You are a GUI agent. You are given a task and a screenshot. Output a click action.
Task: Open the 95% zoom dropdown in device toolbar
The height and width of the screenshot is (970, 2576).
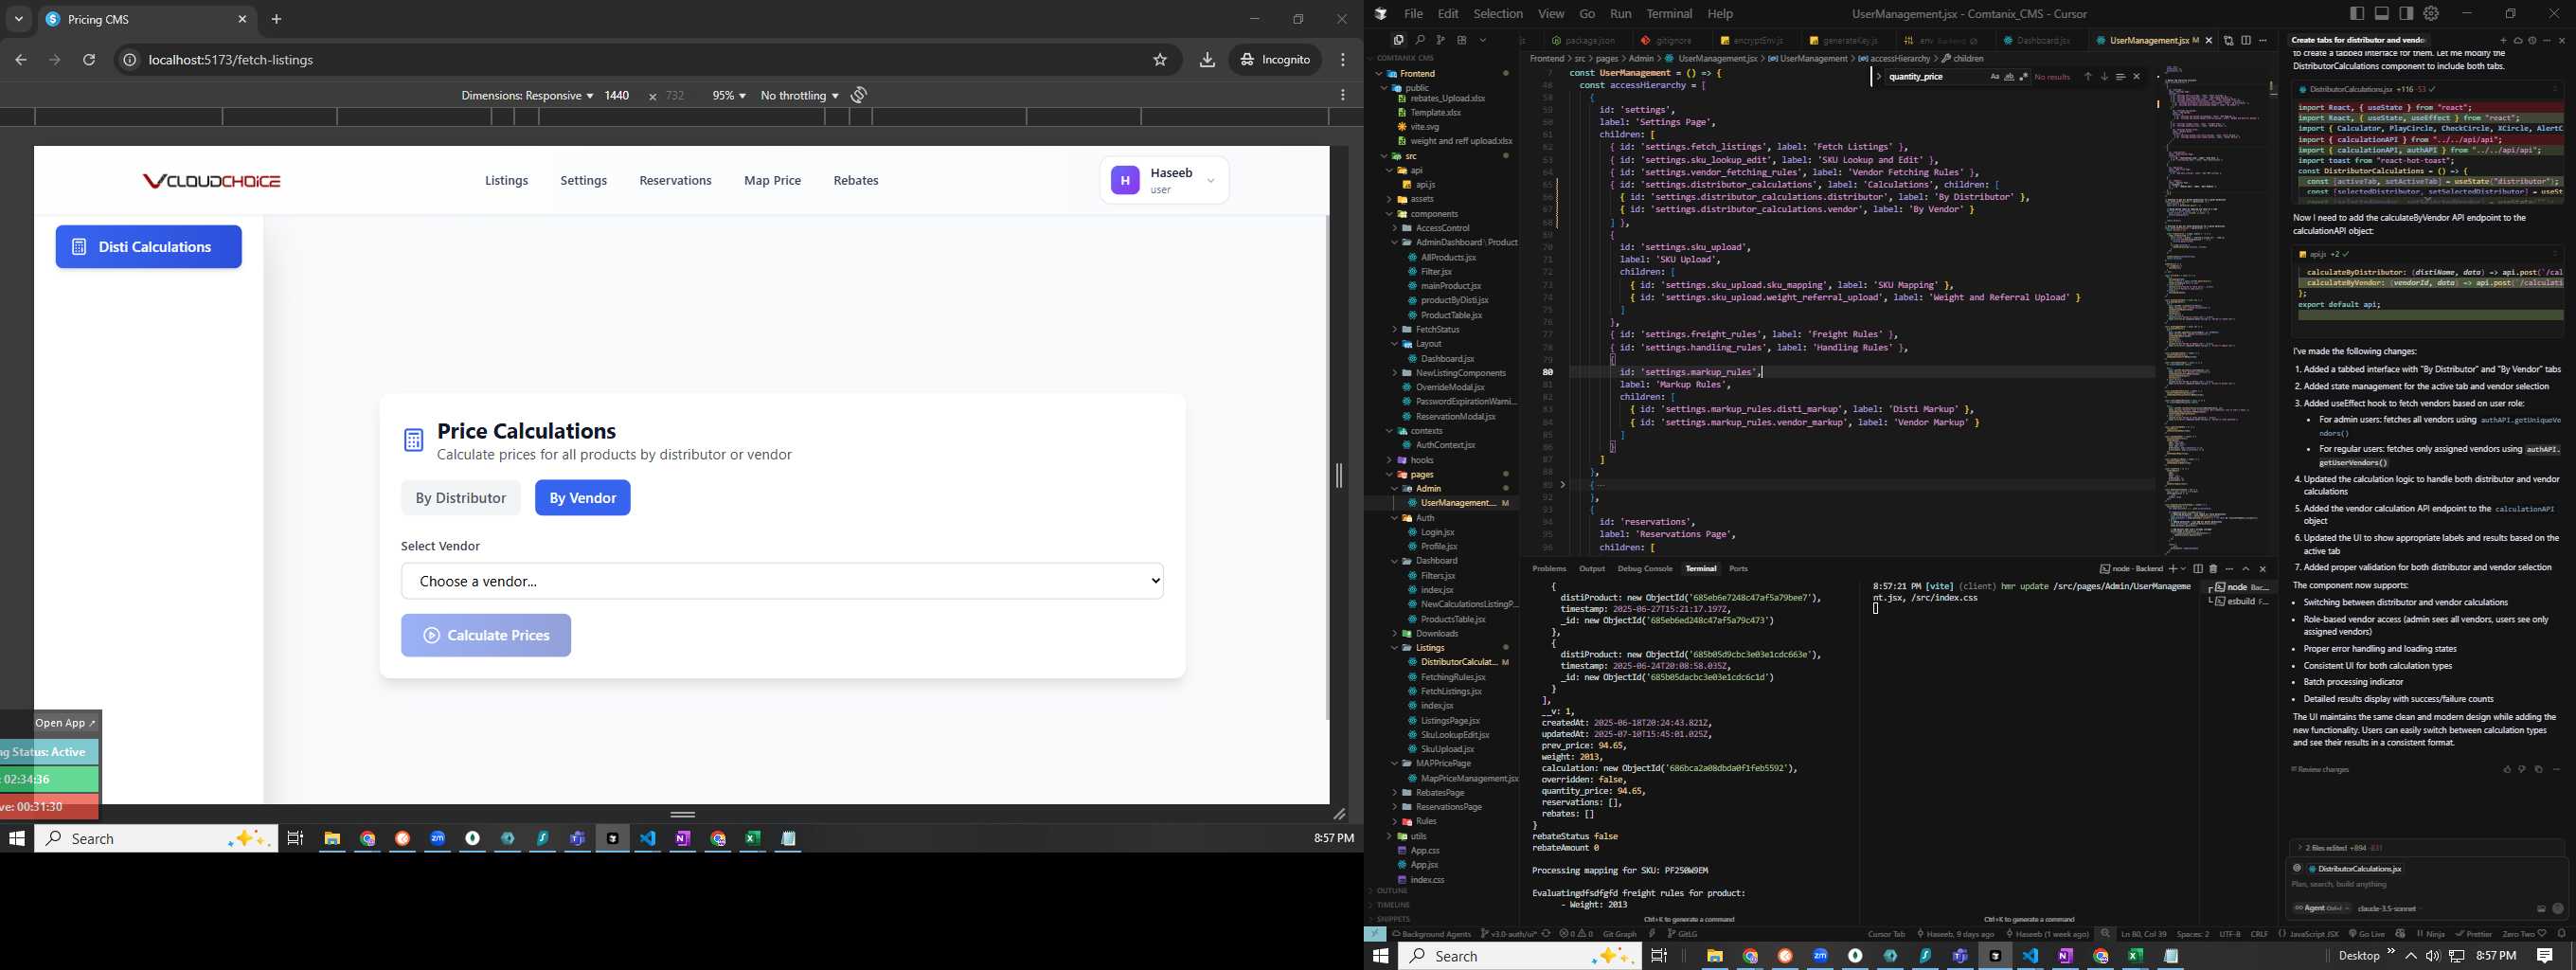[x=728, y=95]
